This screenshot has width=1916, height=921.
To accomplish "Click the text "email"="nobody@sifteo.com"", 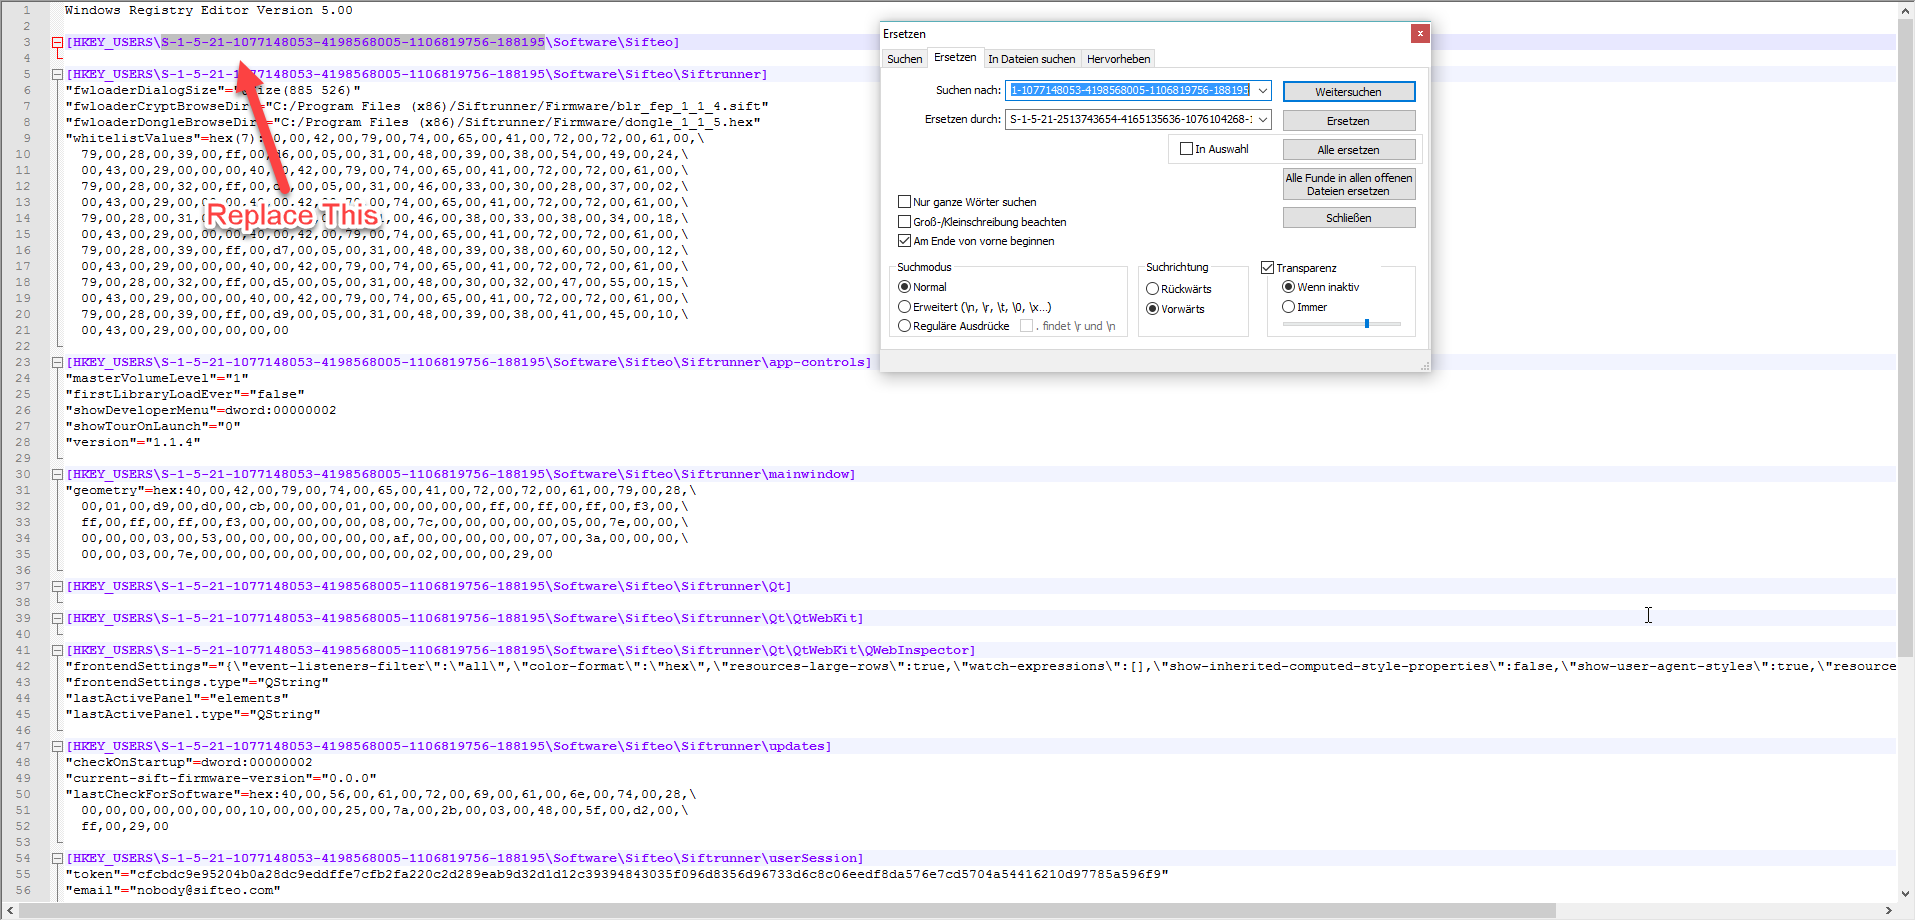I will pyautogui.click(x=173, y=890).
